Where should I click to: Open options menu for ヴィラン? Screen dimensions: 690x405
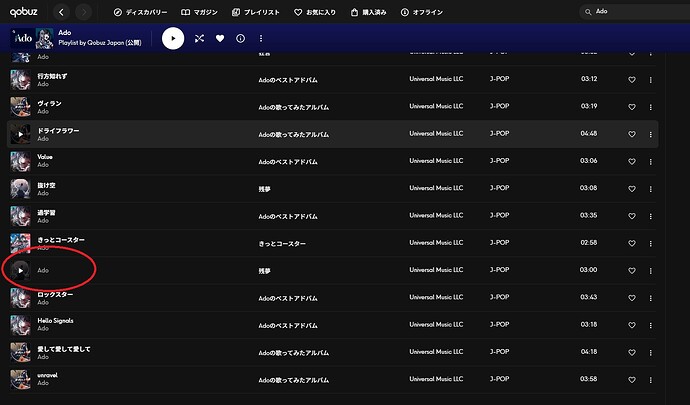click(650, 107)
